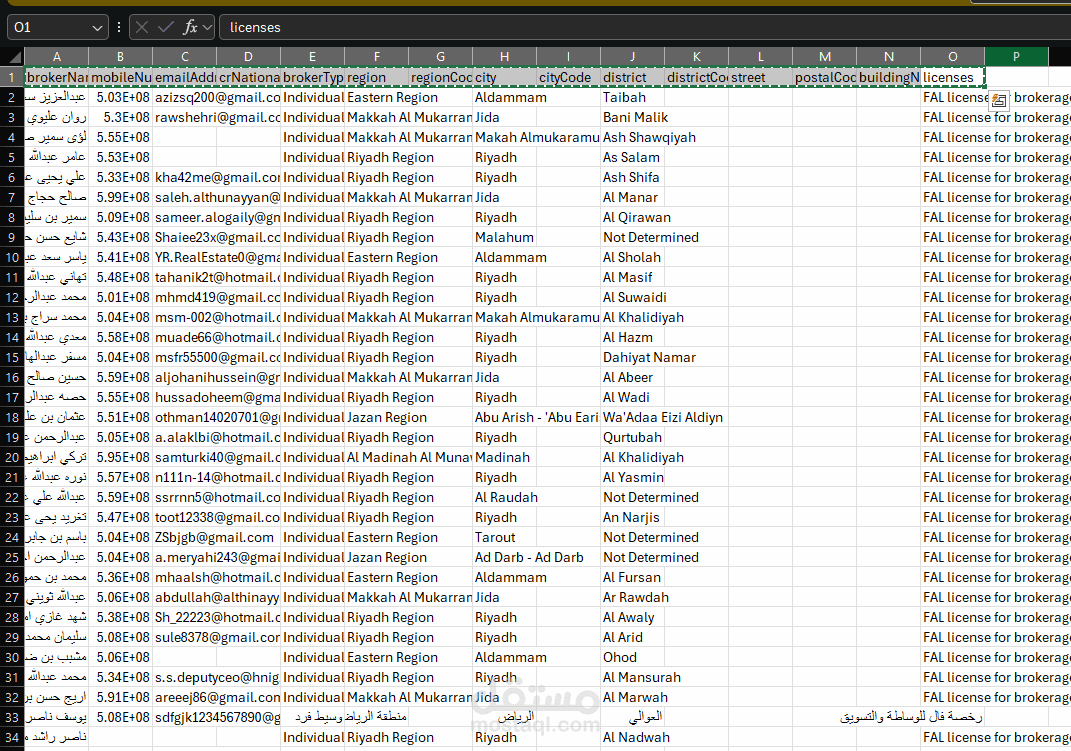This screenshot has width=1071, height=751.
Task: Select row 1 header
Action: pos(12,77)
